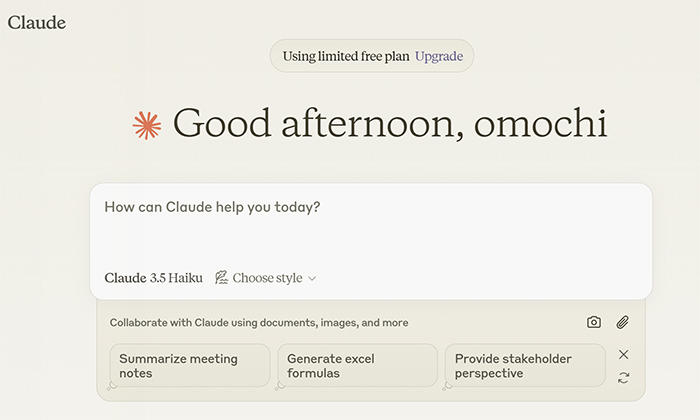Open the camera screenshot capture icon
Viewport: 700px width, 420px height.
[x=593, y=322]
